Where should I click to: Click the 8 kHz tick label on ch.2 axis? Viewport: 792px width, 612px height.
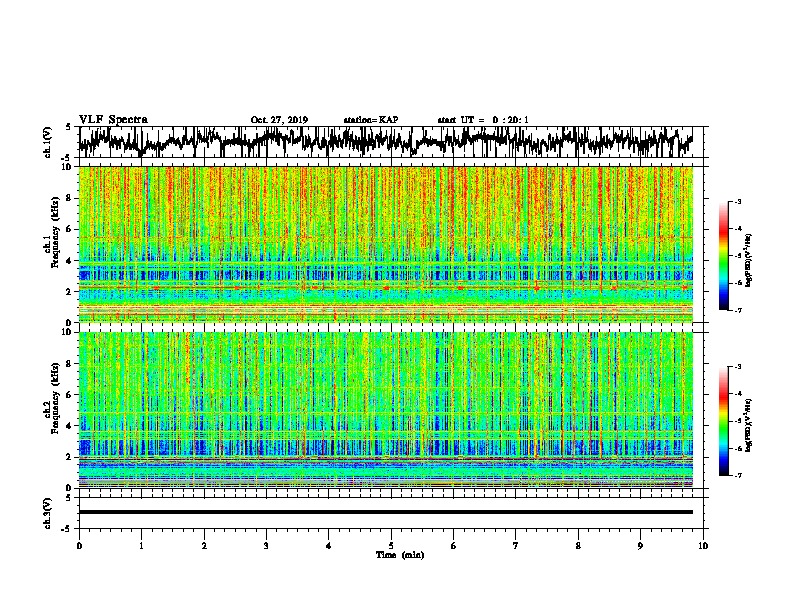69,364
